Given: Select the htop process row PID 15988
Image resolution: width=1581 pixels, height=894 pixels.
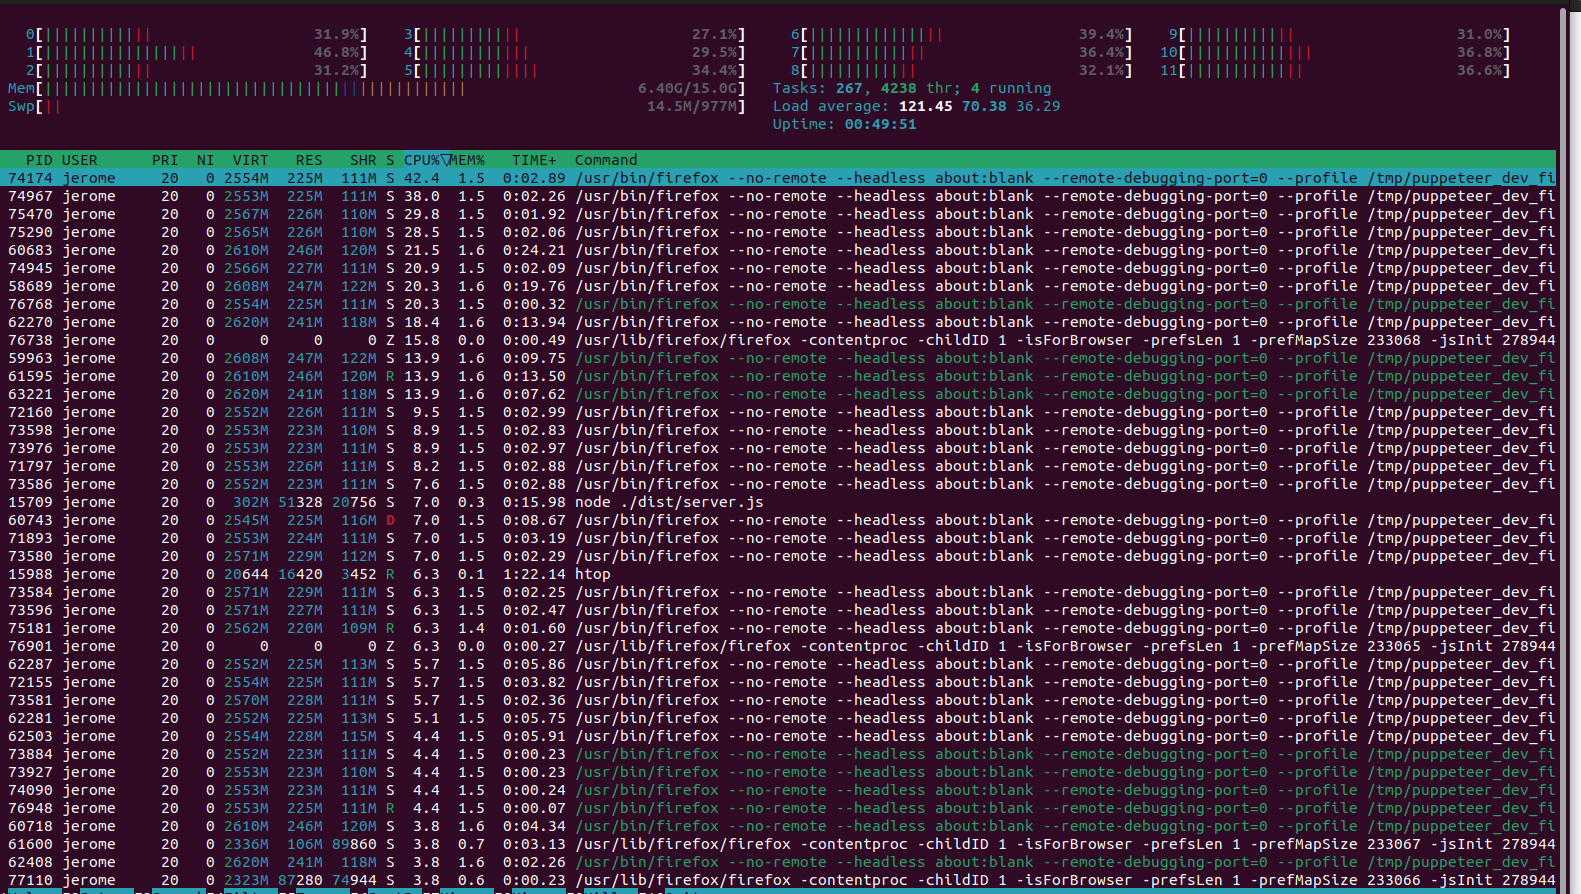Looking at the screenshot, I should pos(778,574).
